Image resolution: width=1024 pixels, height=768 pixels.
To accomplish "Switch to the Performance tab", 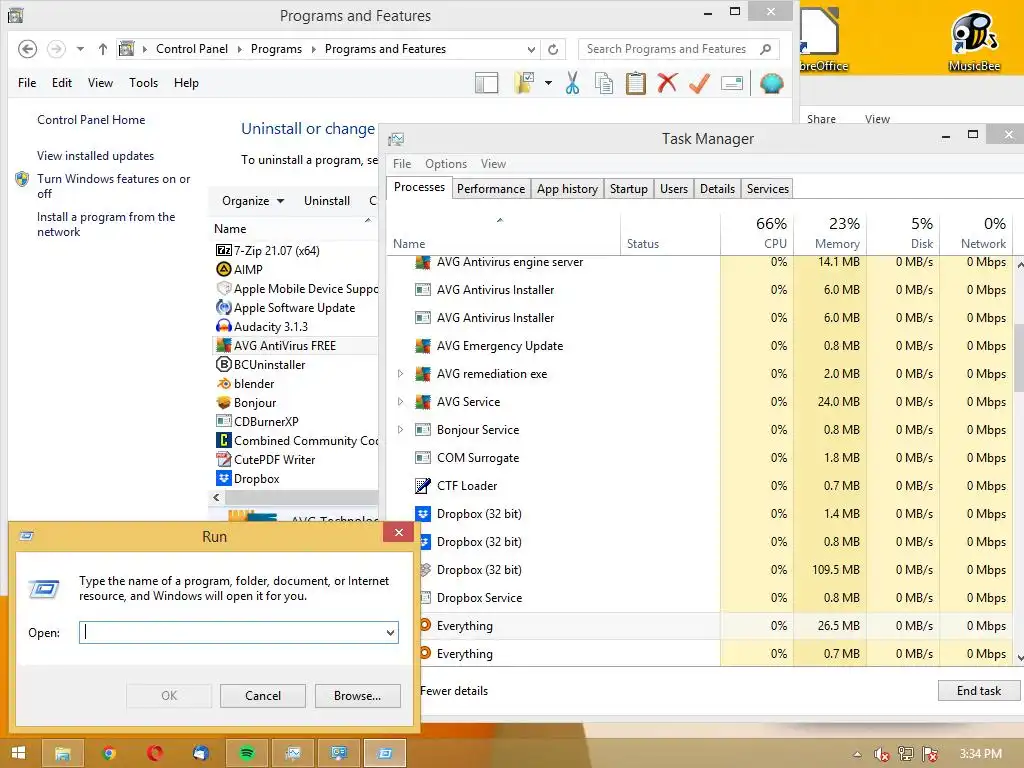I will click(490, 189).
